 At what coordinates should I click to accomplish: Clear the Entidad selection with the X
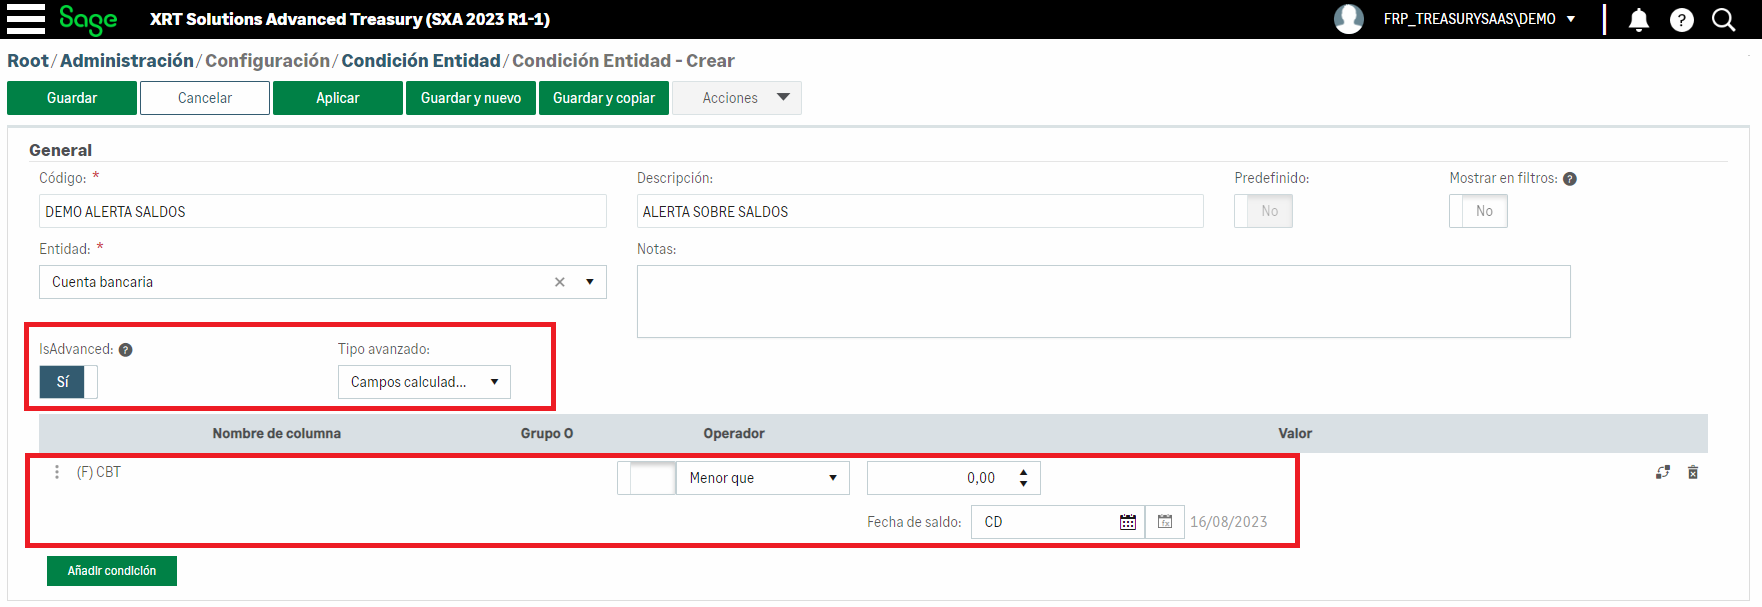coord(560,282)
